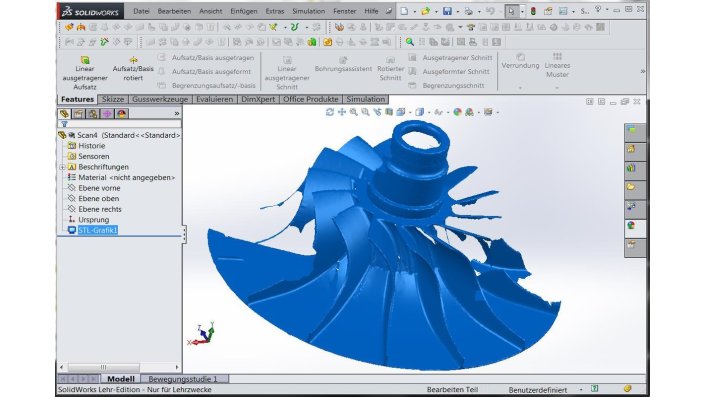
Task: Click the Save icon in top toolbar
Action: pyautogui.click(x=447, y=11)
